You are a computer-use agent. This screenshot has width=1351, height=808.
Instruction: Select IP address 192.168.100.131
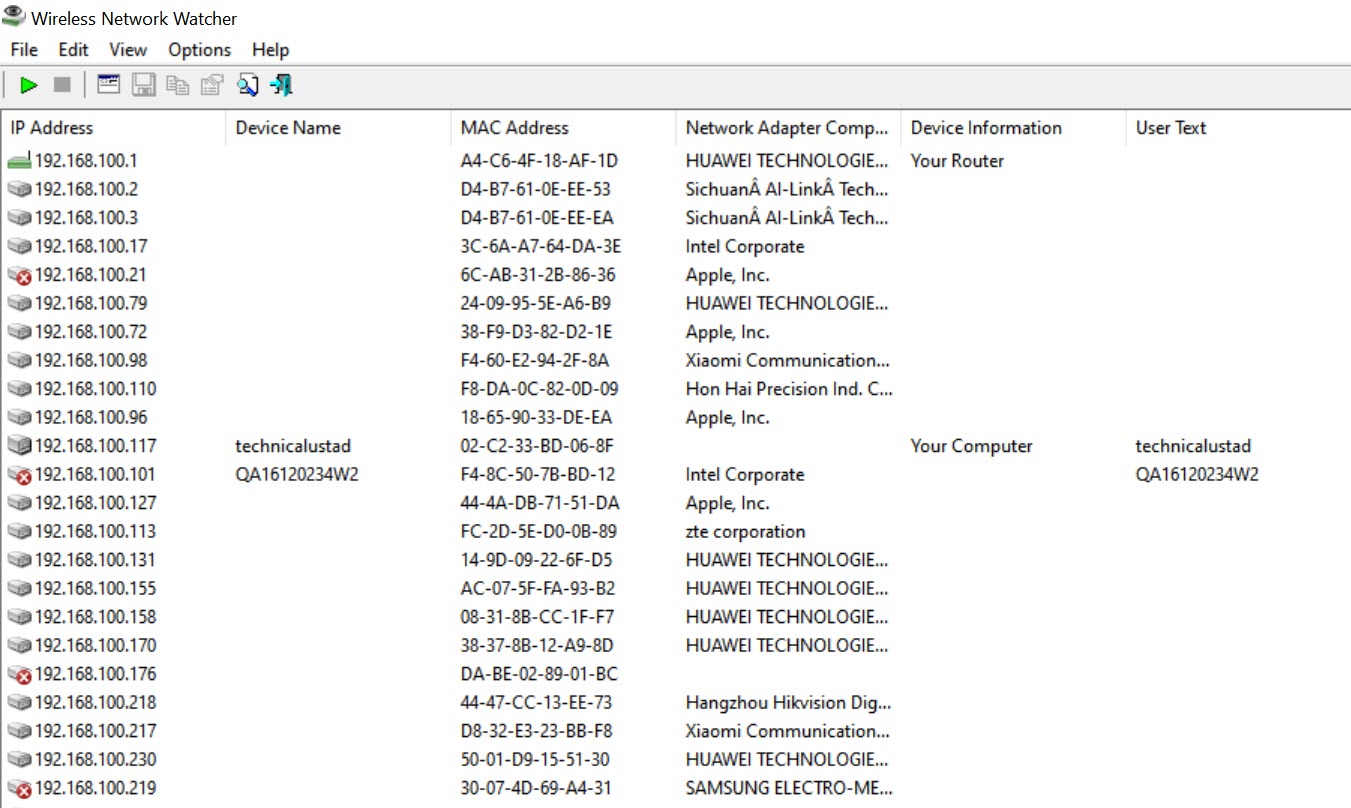point(95,560)
